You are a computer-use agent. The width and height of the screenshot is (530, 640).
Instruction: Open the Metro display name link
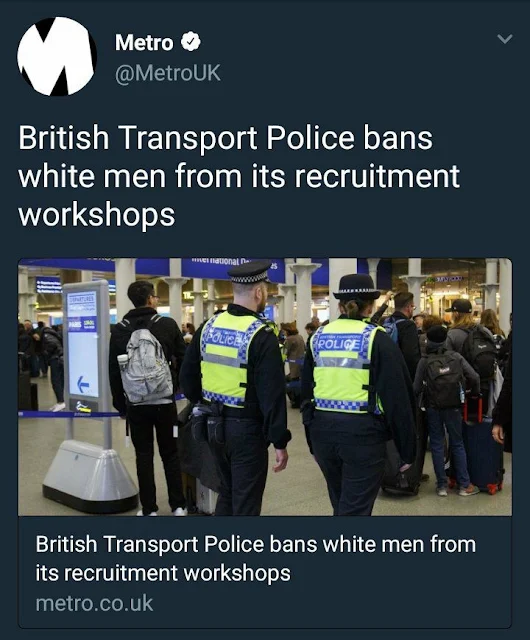pos(144,42)
